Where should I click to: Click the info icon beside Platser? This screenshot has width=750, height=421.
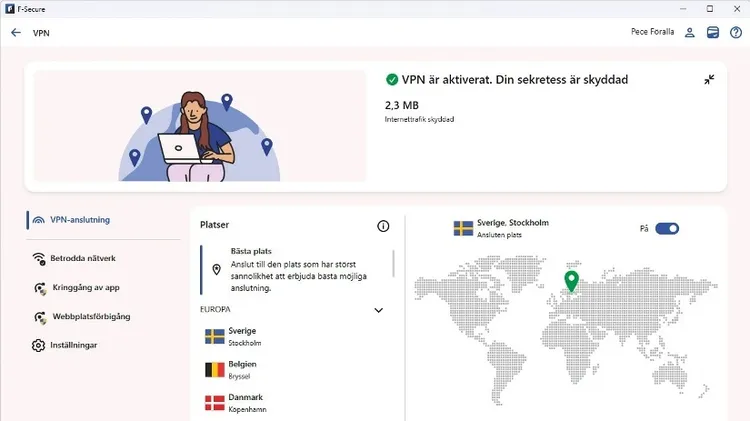[383, 226]
